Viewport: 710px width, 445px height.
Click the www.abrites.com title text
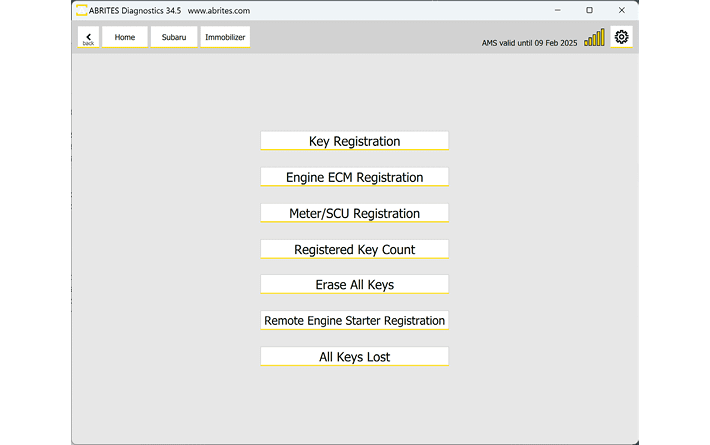pyautogui.click(x=219, y=11)
